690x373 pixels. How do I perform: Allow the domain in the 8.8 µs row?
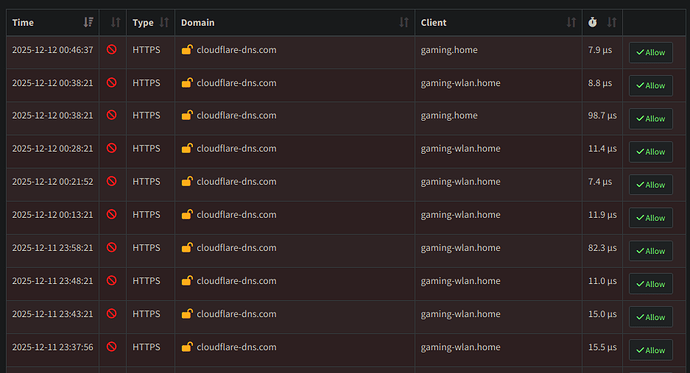(x=651, y=85)
